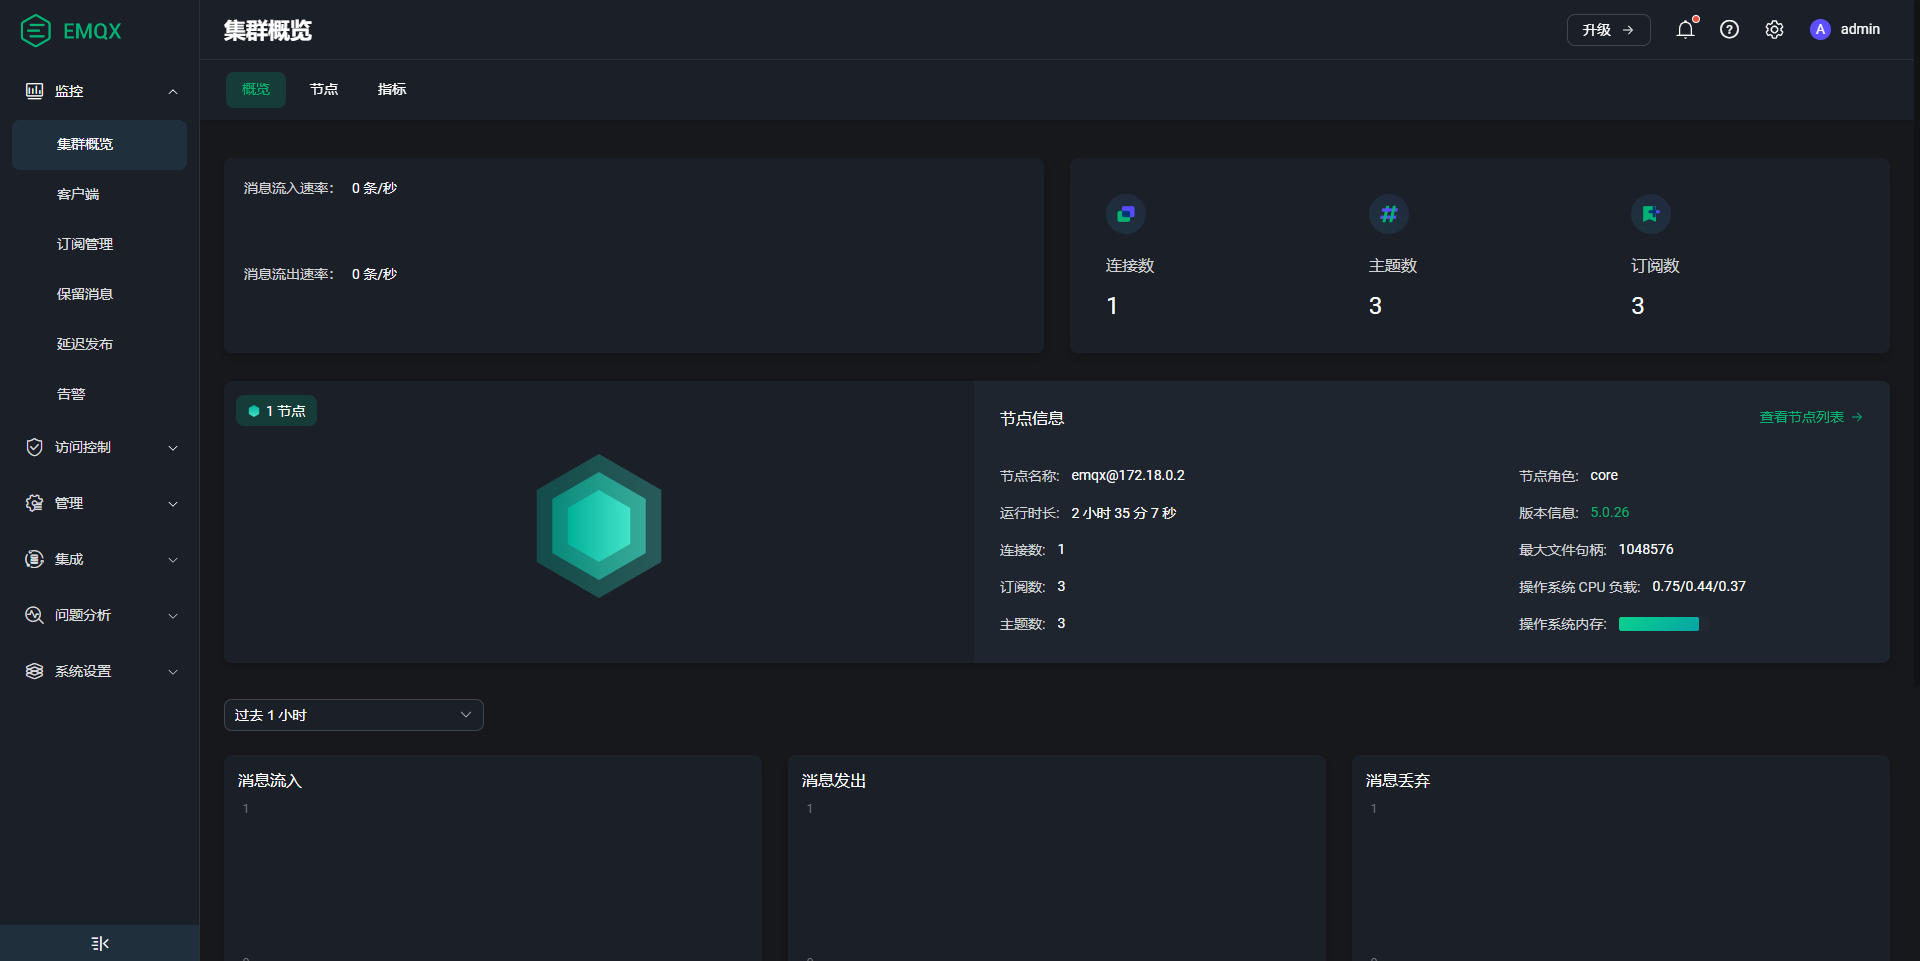The image size is (1920, 961).
Task: Click the topics hash icon
Action: pos(1388,214)
